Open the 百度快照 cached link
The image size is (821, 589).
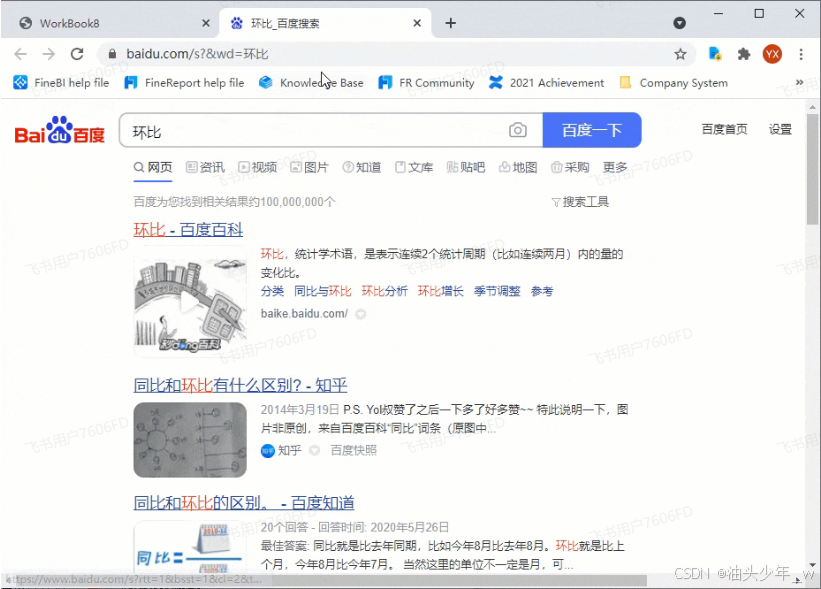tap(353, 450)
